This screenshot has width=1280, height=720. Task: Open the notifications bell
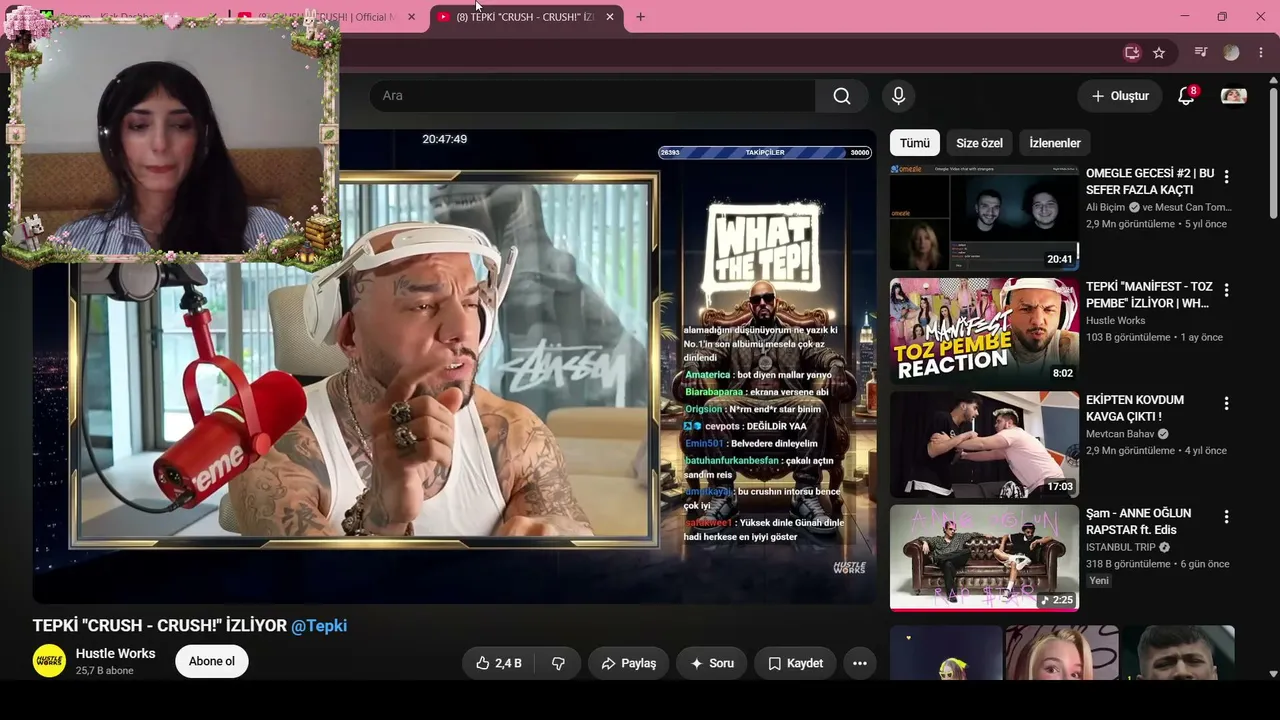[x=1186, y=96]
